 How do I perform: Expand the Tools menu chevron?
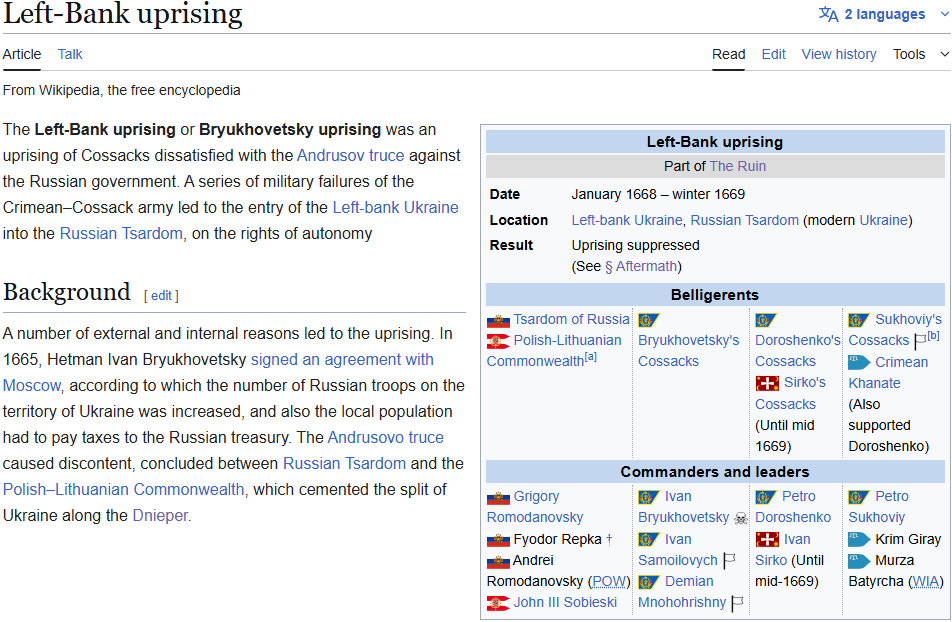coord(945,54)
